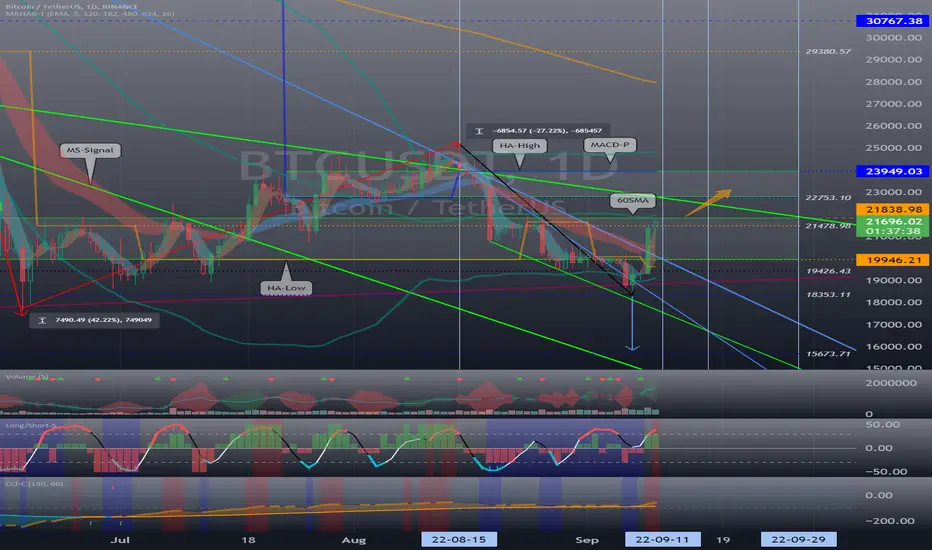Click the 18 label on time axis
The width and height of the screenshot is (932, 550).
coord(248,540)
